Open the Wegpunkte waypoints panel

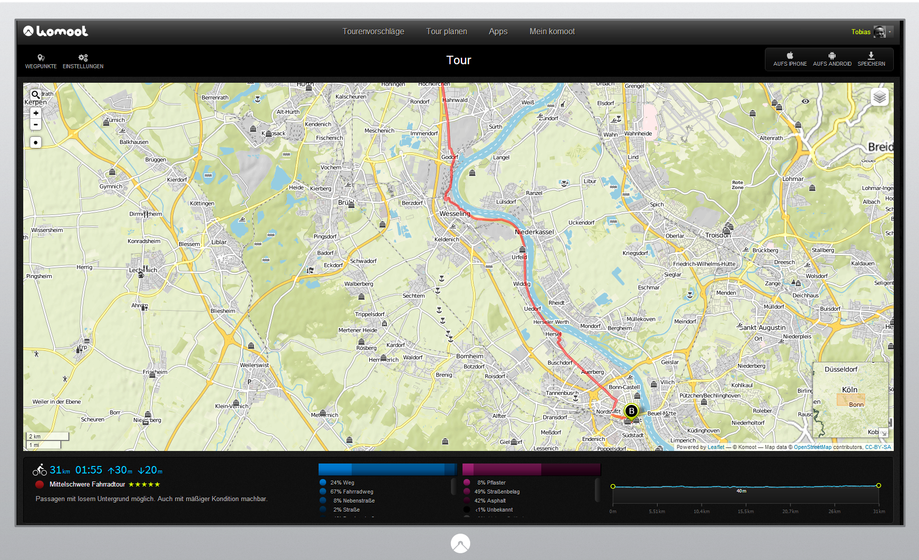(x=39, y=61)
